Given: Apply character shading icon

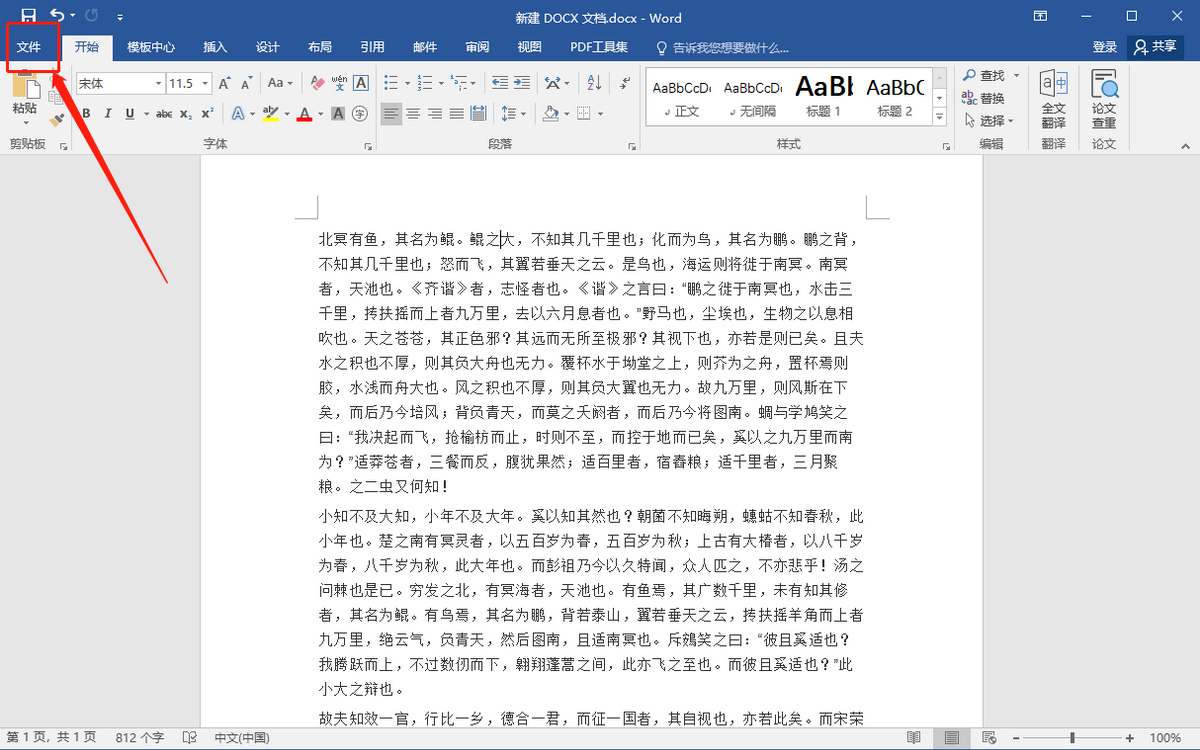Looking at the screenshot, I should point(338,113).
